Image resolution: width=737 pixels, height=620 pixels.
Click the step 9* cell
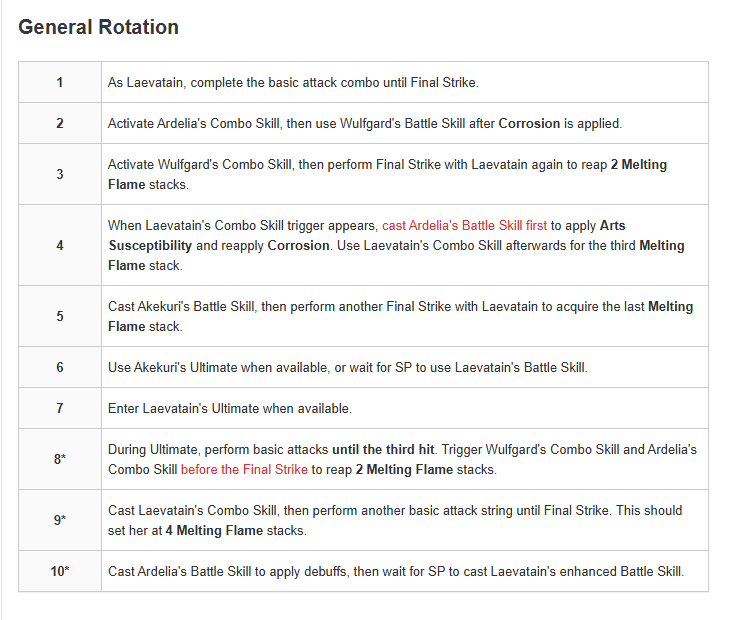[x=60, y=520]
